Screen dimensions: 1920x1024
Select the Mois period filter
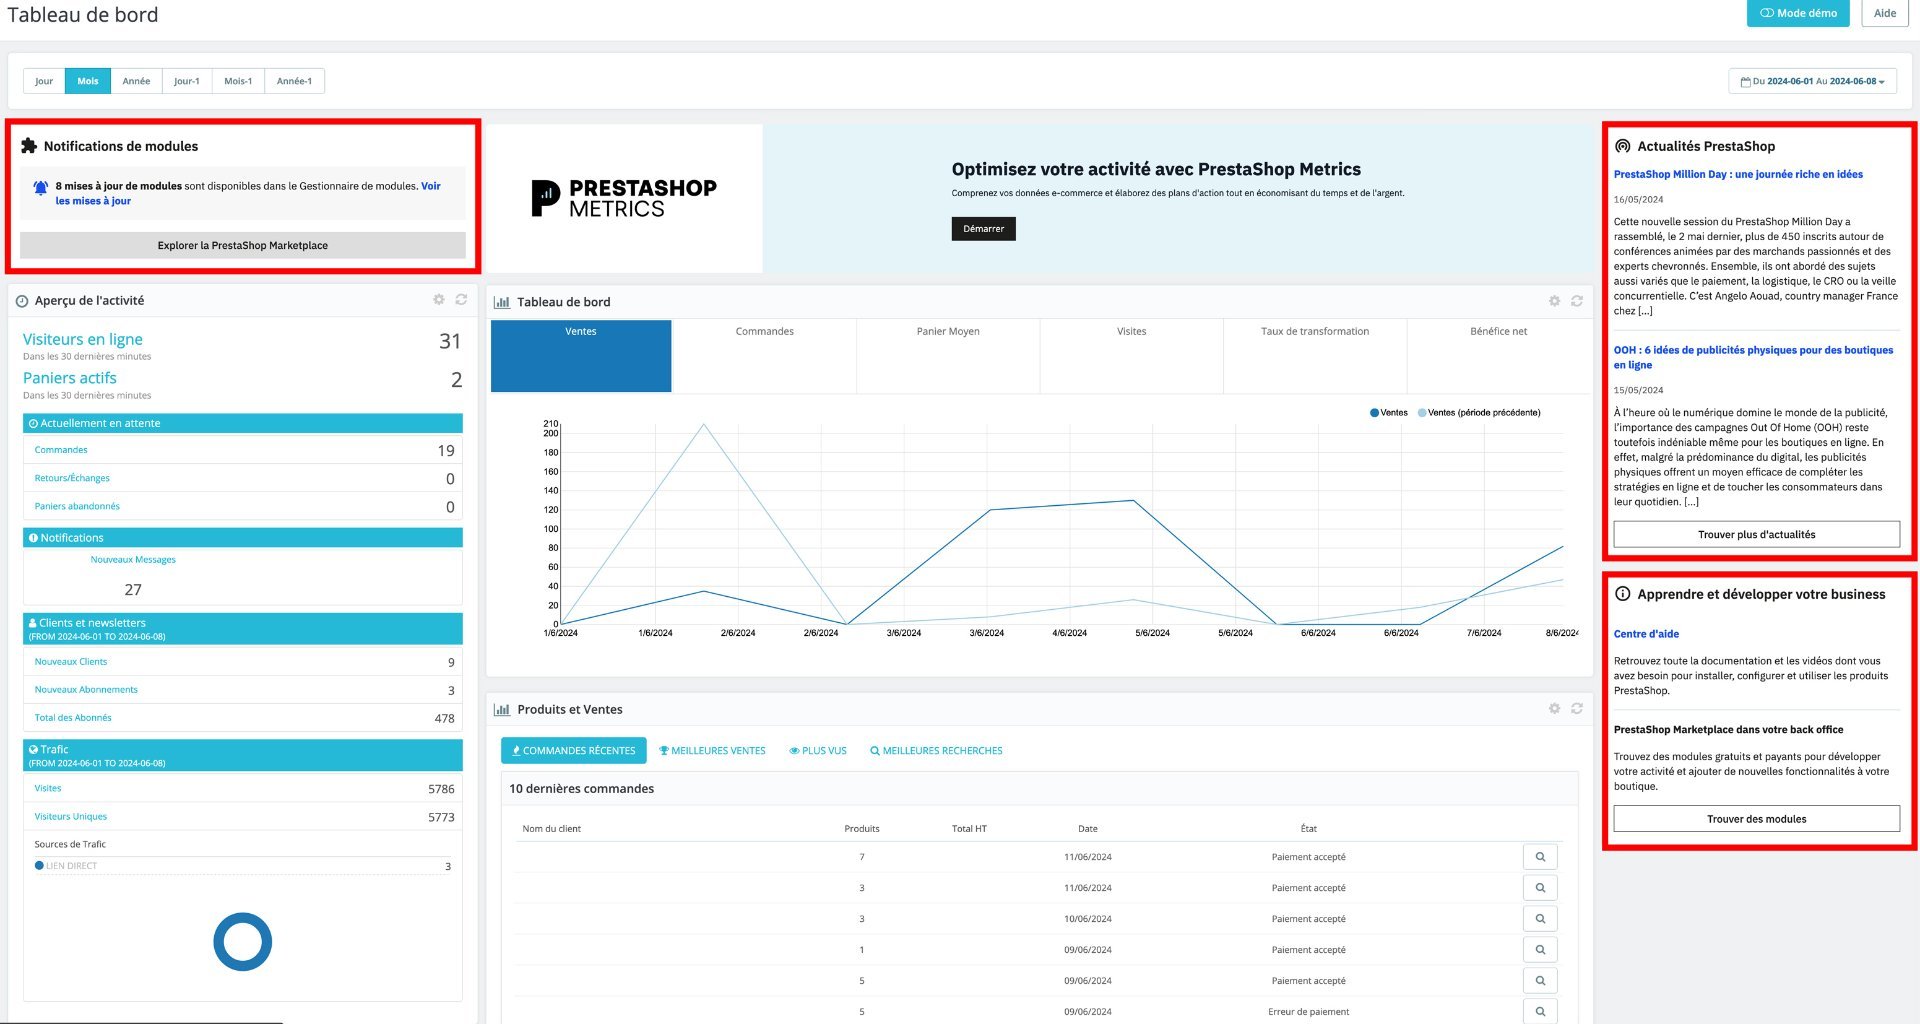pyautogui.click(x=88, y=81)
